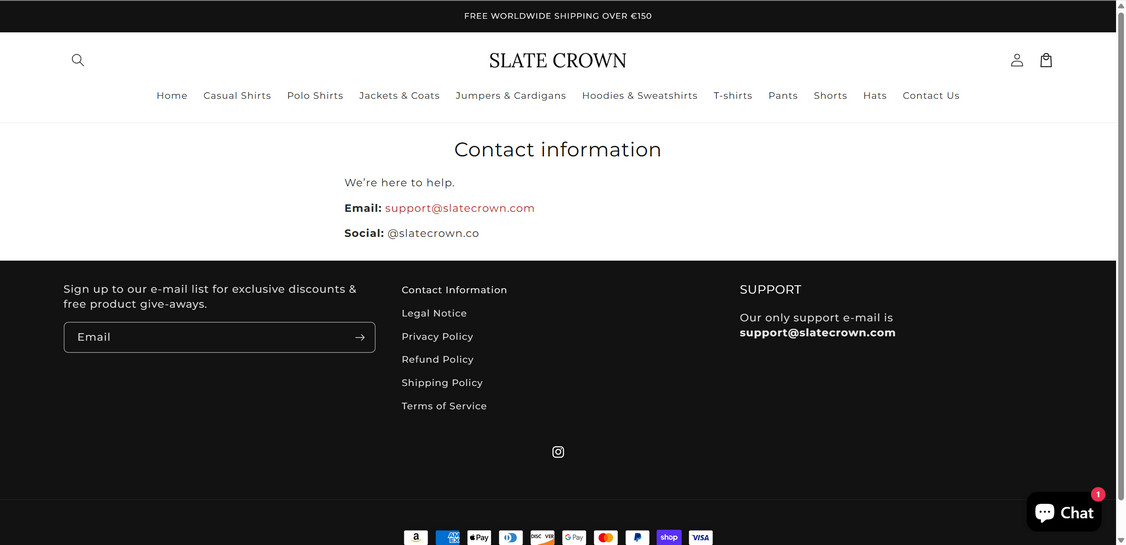Click the Mastercard payment icon
The image size is (1126, 545).
605,537
